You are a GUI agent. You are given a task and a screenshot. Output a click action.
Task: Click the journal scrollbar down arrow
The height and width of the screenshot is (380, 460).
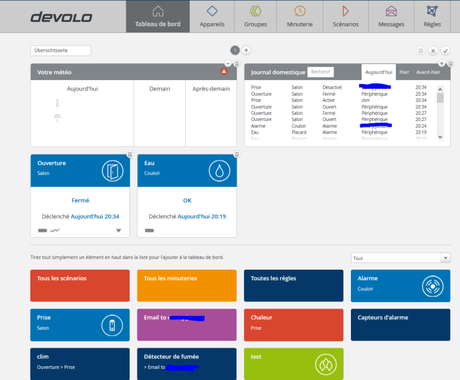pos(440,137)
